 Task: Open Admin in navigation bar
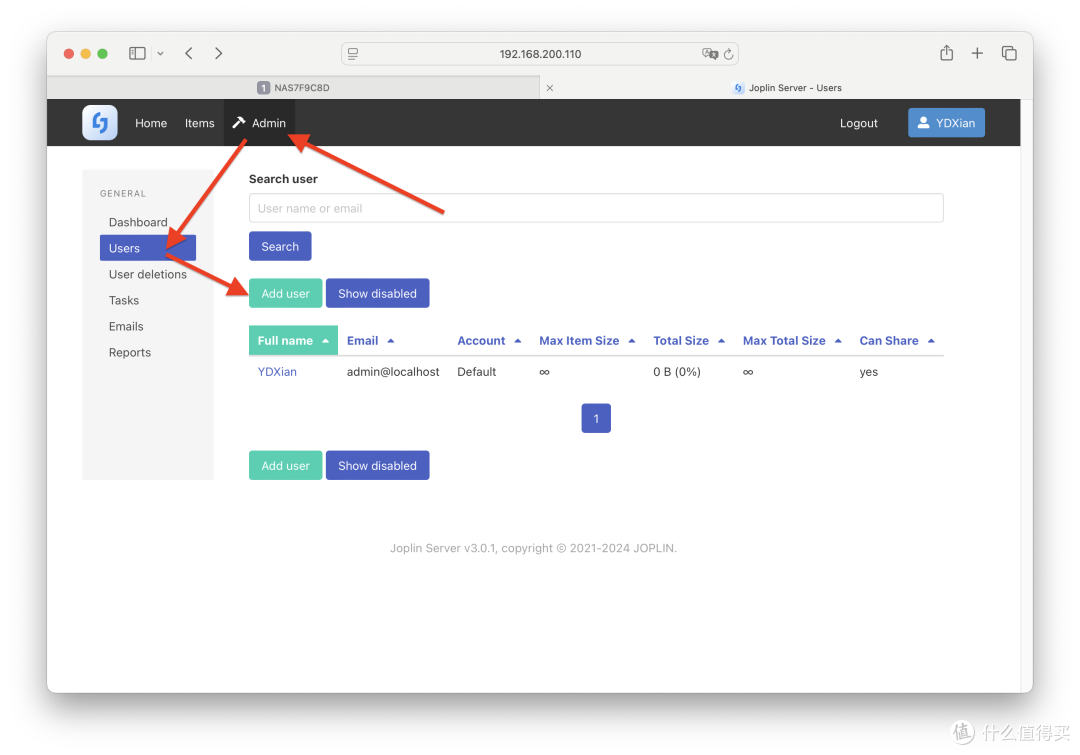(x=260, y=123)
